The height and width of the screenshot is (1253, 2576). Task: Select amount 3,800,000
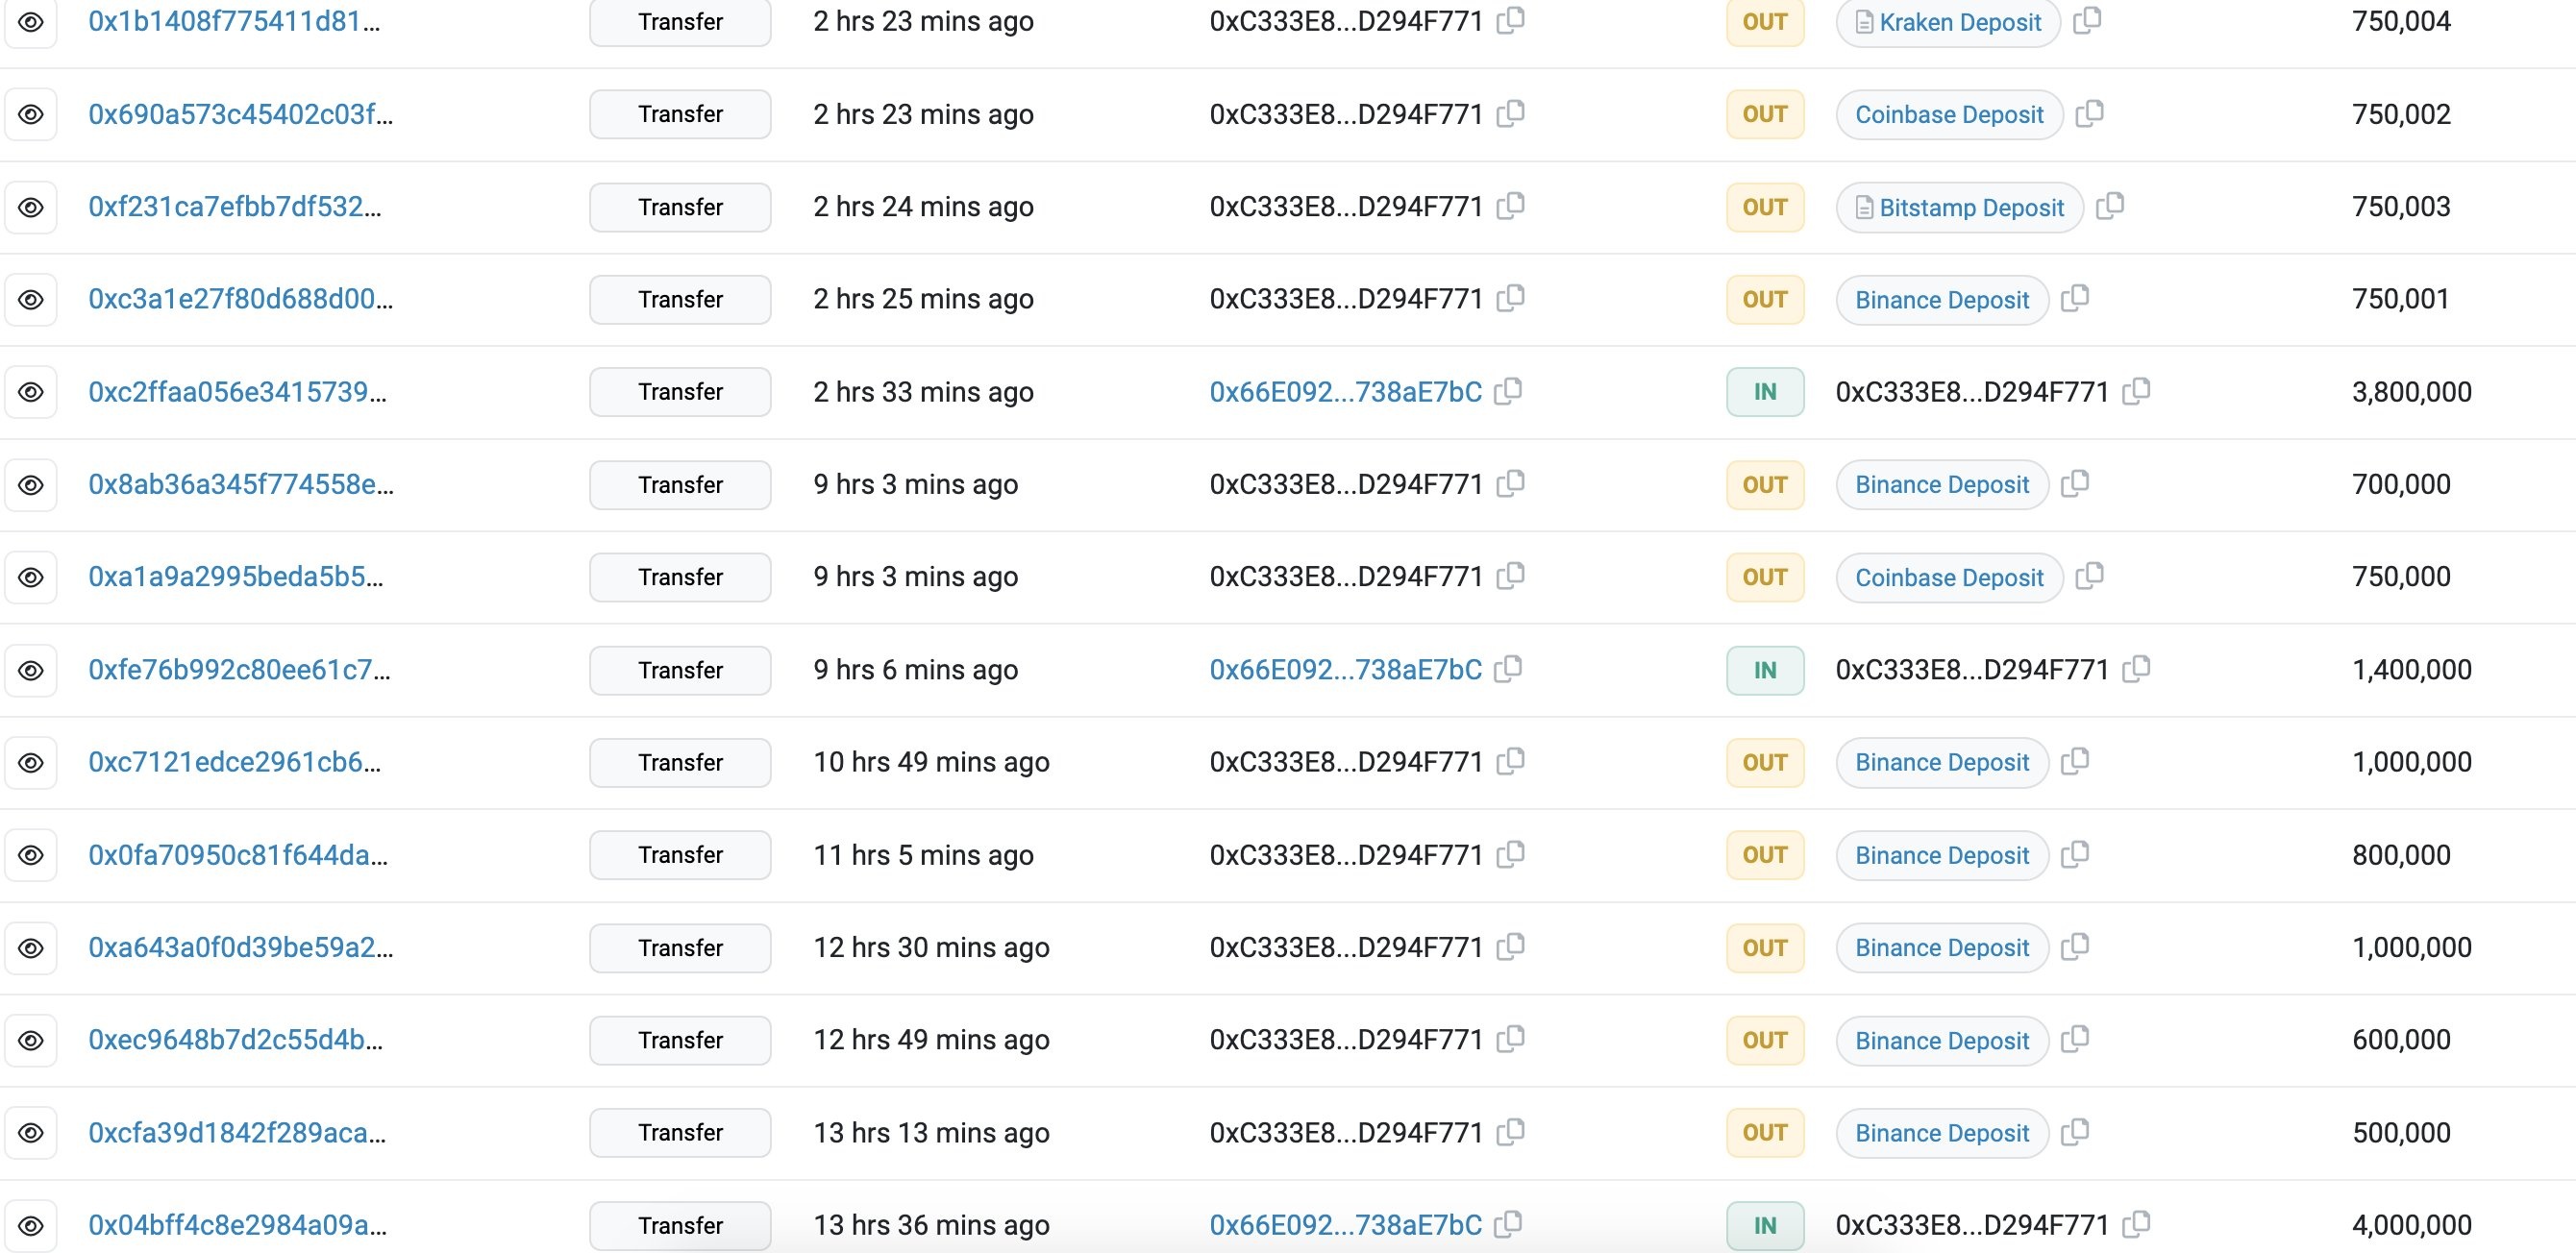(x=2411, y=392)
